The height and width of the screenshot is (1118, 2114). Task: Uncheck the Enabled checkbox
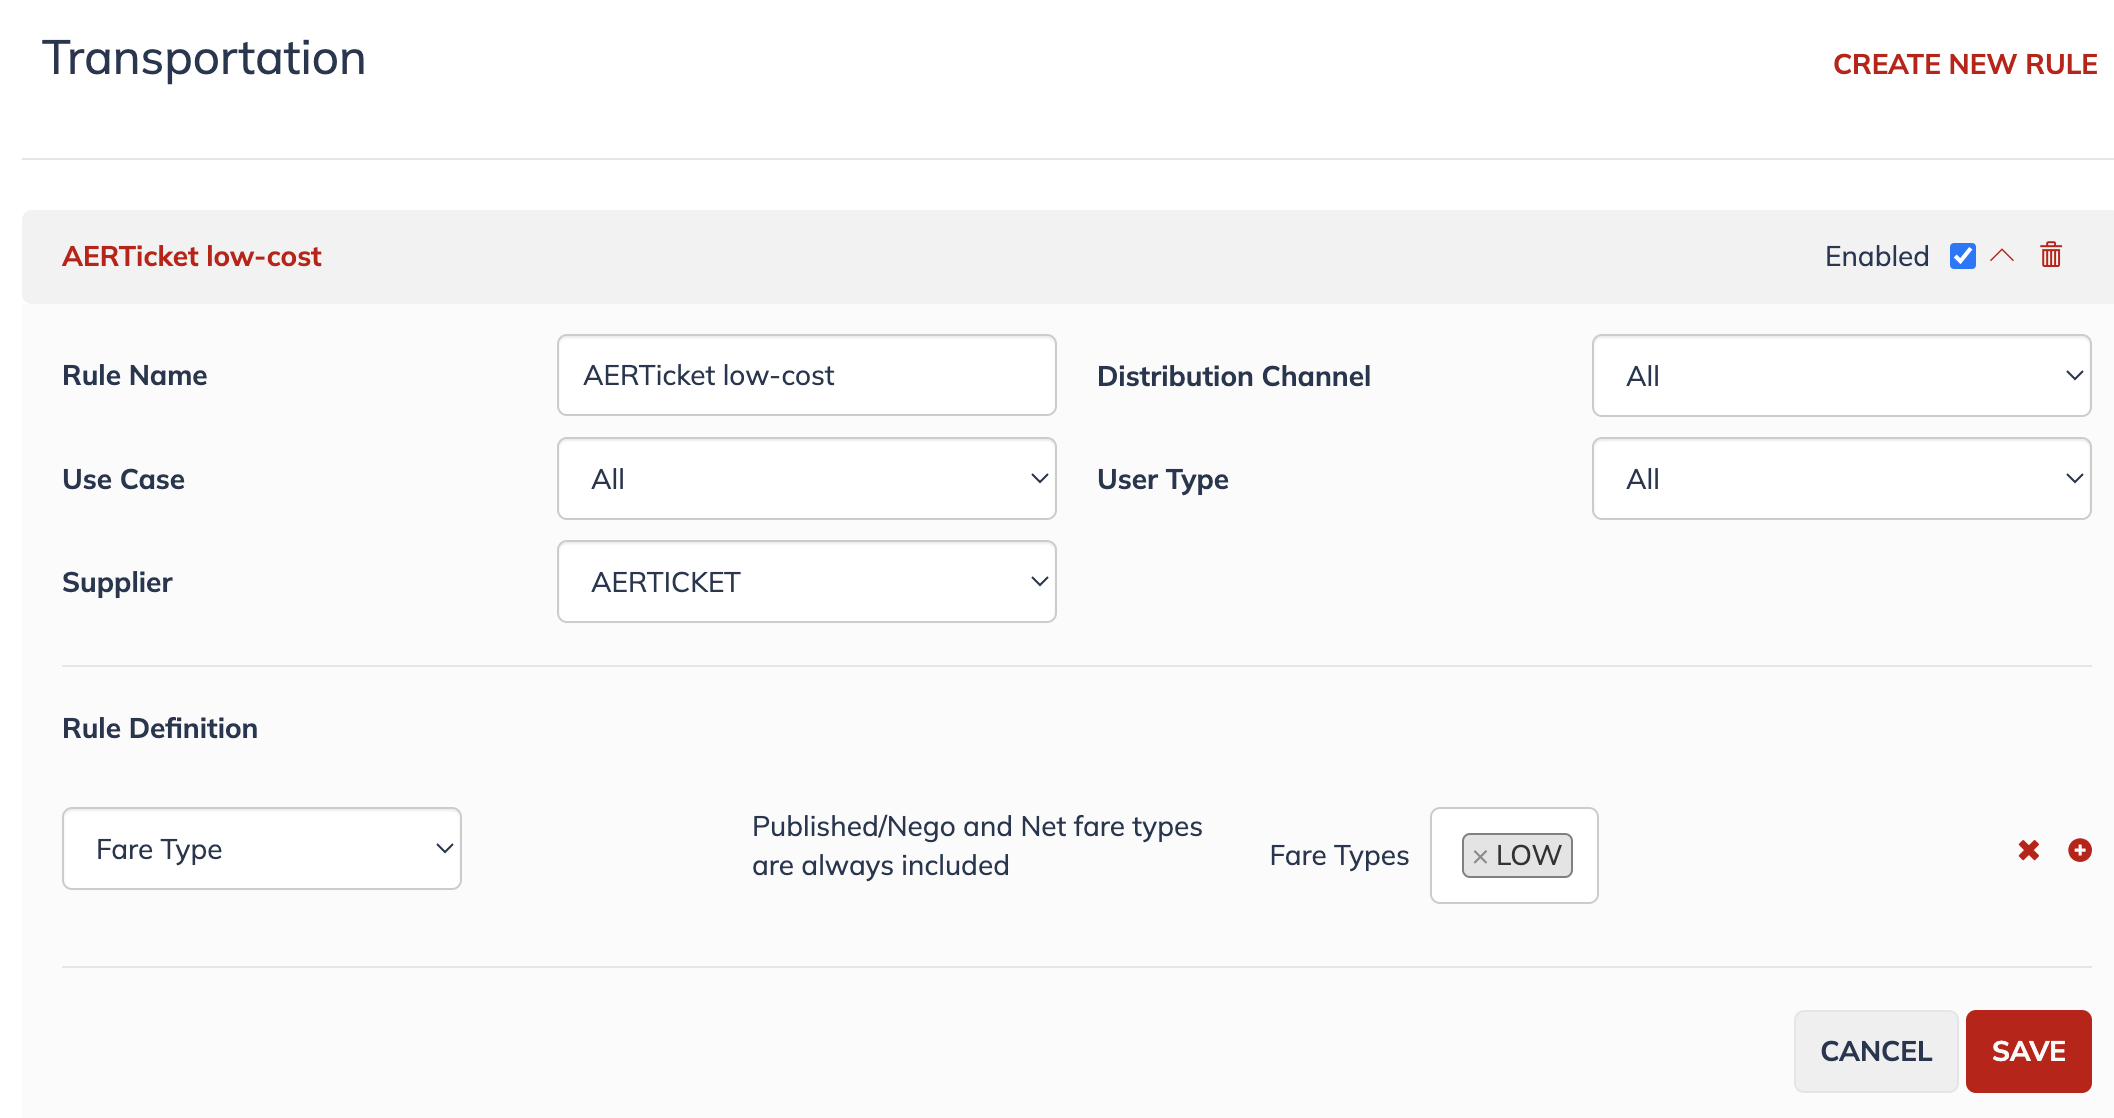click(x=1963, y=256)
